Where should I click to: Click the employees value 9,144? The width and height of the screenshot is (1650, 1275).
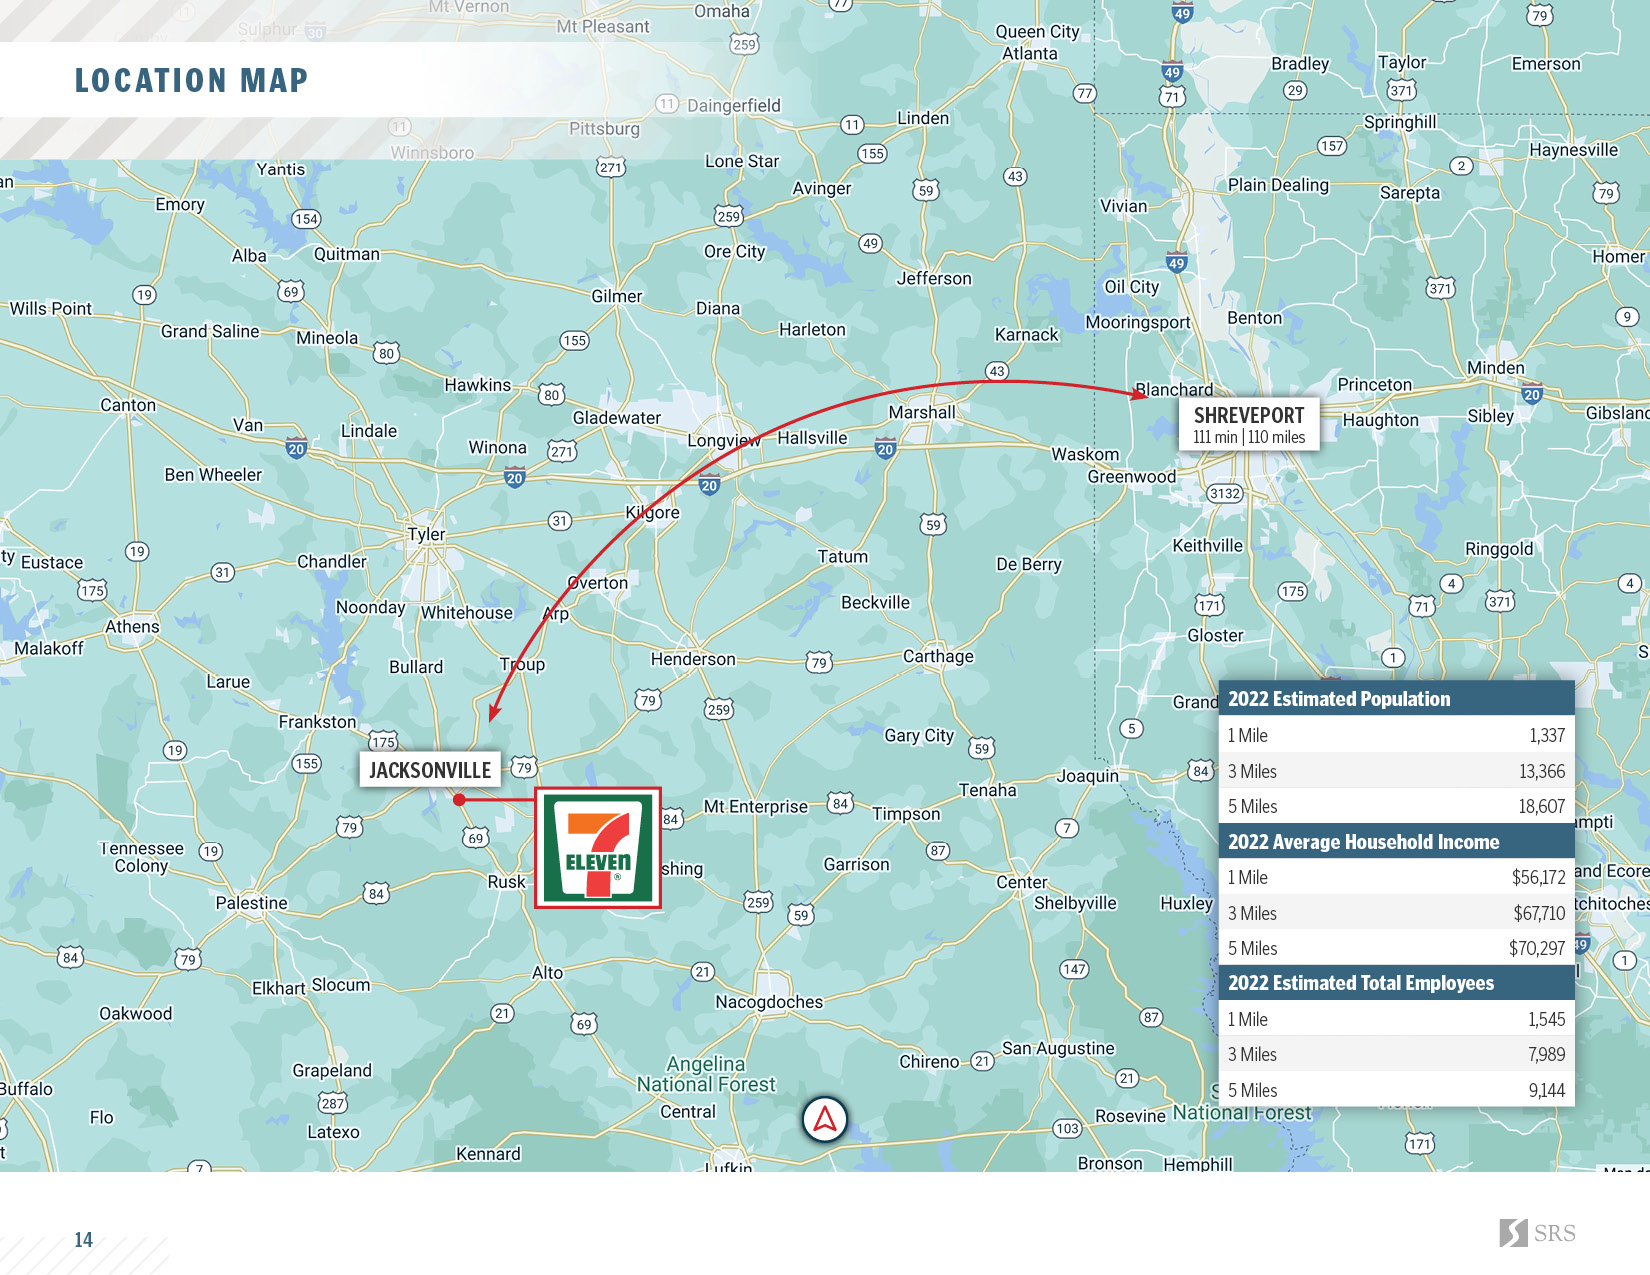click(x=1547, y=1090)
